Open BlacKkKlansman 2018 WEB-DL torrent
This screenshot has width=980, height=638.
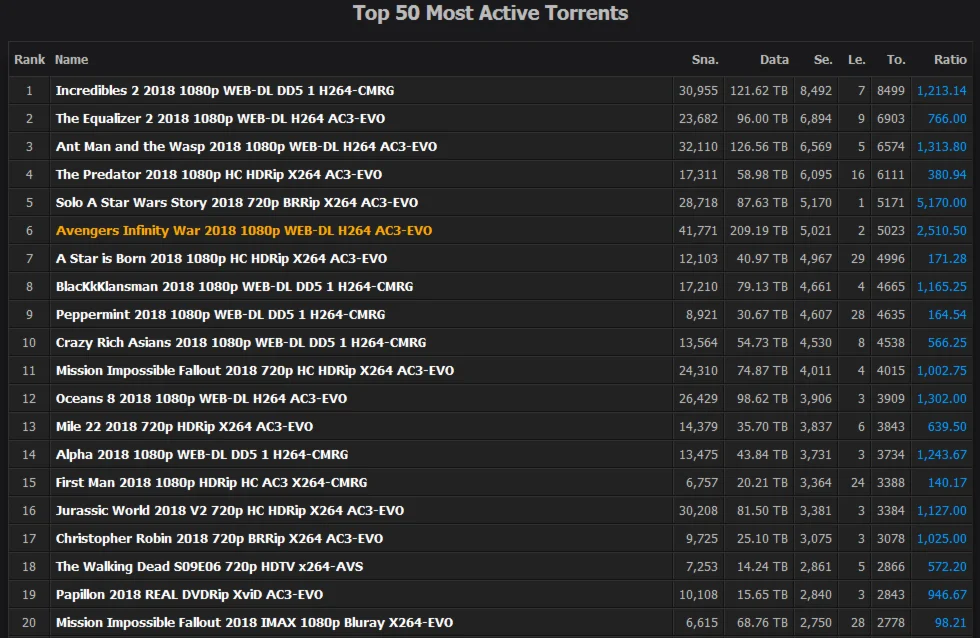234,287
